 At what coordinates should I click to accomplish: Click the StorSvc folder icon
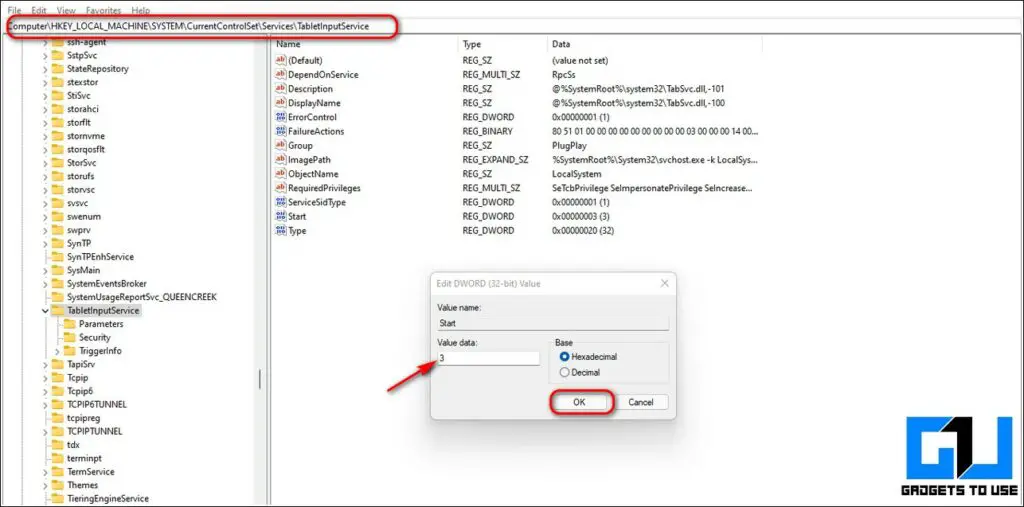click(x=57, y=163)
